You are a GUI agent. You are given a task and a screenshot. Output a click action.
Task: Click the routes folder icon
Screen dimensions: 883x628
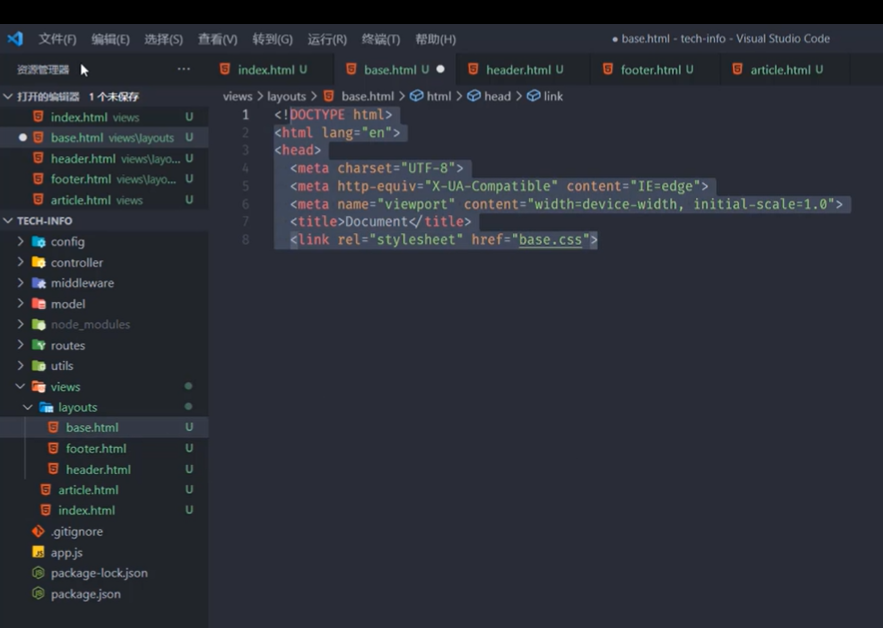[39, 345]
